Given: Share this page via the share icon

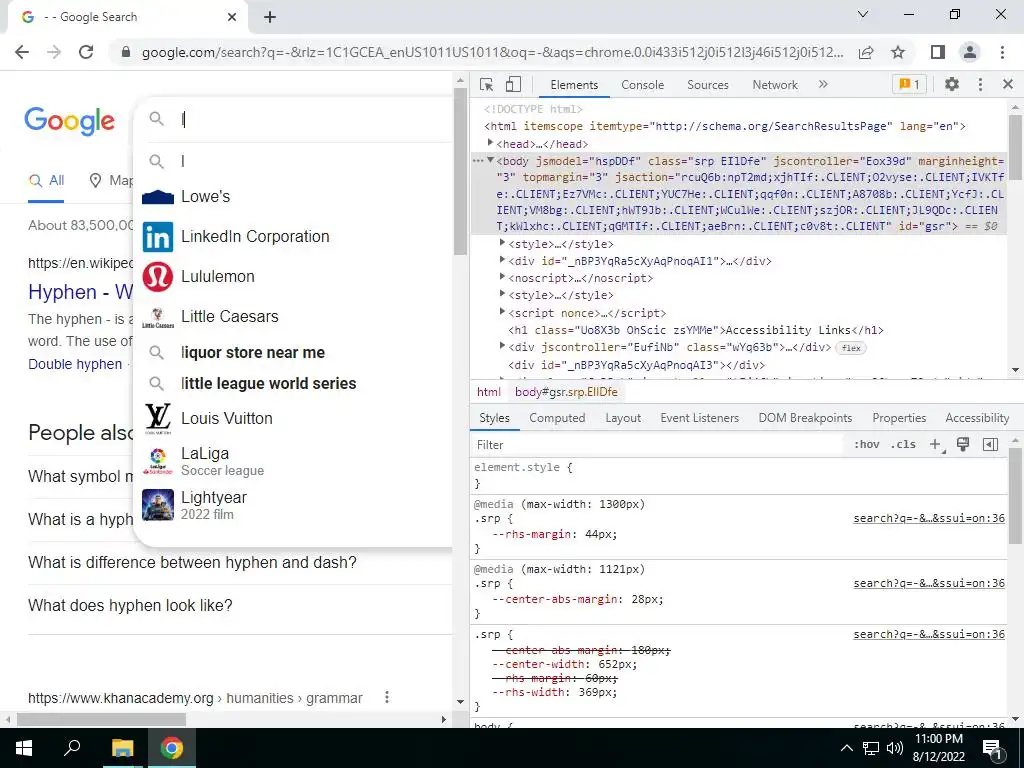Looking at the screenshot, I should tap(866, 52).
